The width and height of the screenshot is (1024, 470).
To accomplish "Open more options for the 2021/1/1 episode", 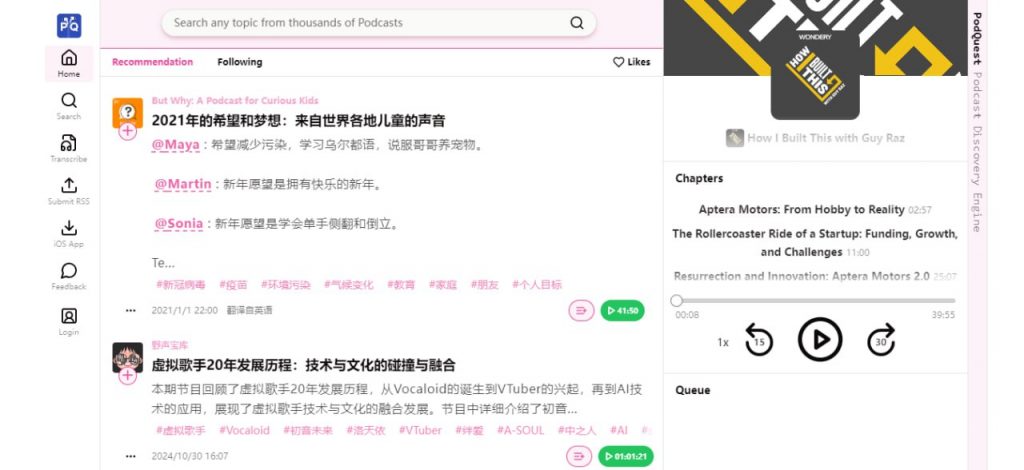I will pos(131,311).
